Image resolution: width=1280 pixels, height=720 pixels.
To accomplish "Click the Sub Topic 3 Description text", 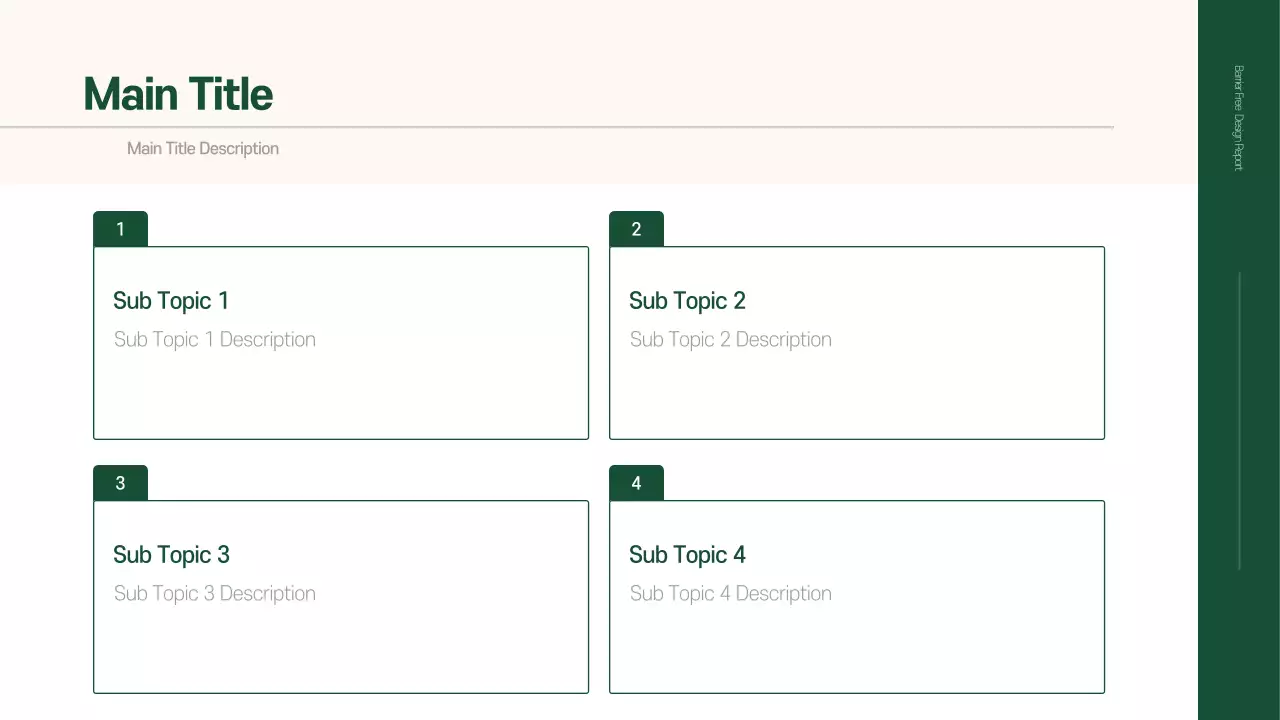I will click(215, 594).
